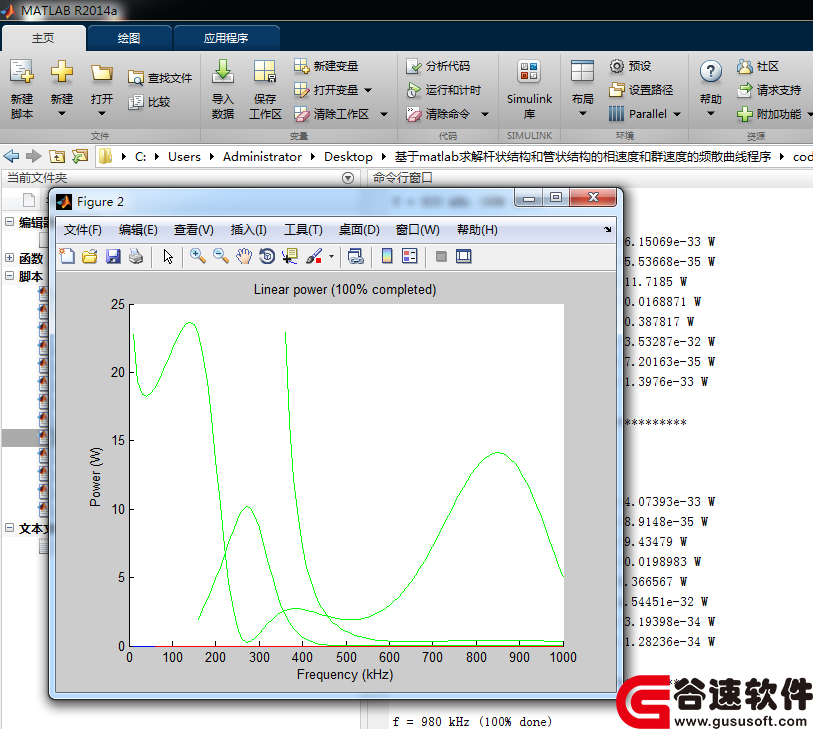Click the Hide Plot Tools icon

pos(441,256)
